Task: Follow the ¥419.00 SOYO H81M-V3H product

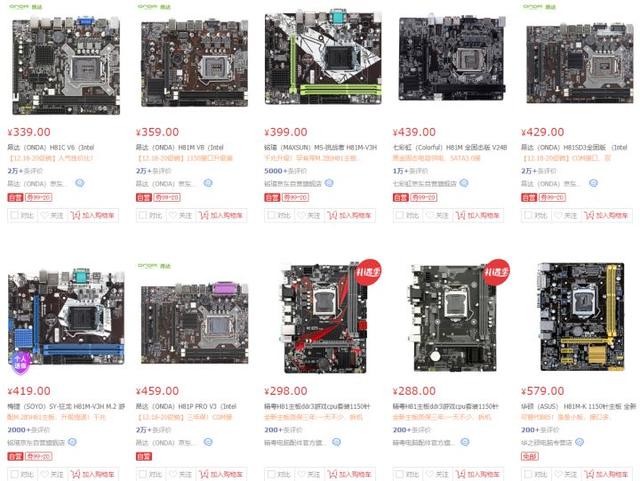Action: [x=52, y=474]
